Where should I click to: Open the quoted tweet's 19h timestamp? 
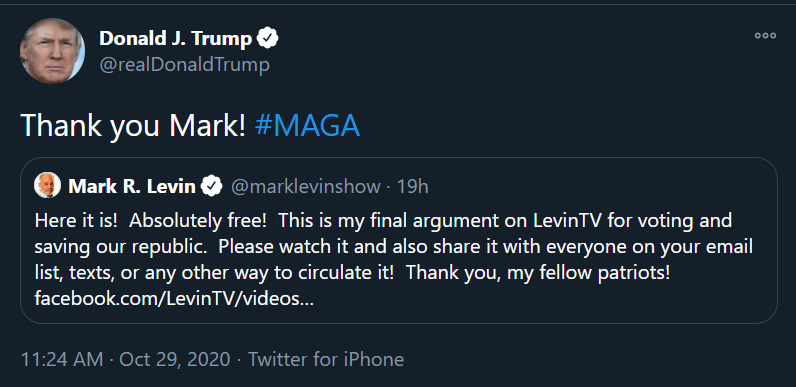click(412, 187)
